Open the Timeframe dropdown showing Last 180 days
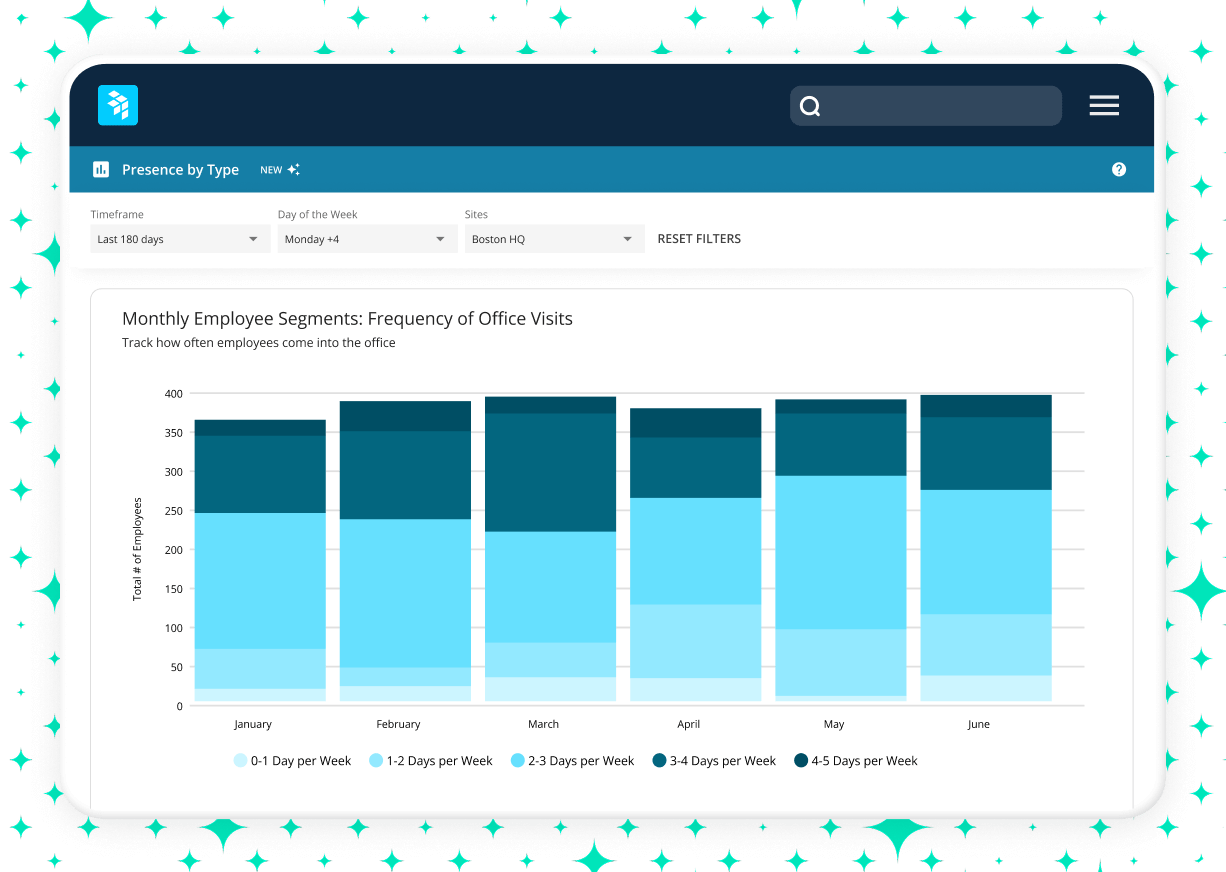 180,238
